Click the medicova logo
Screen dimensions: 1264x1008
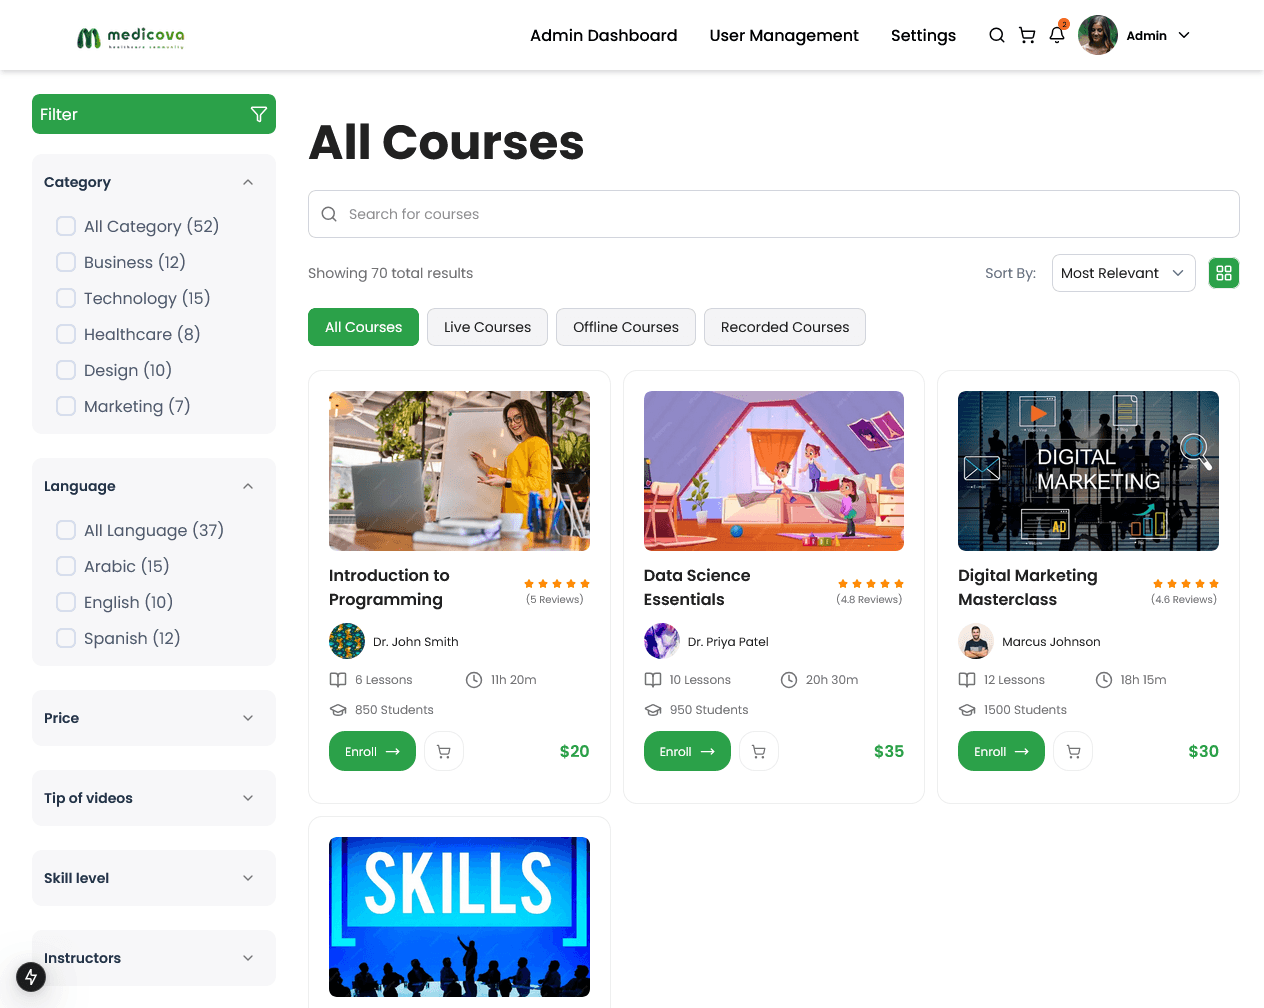pyautogui.click(x=130, y=35)
